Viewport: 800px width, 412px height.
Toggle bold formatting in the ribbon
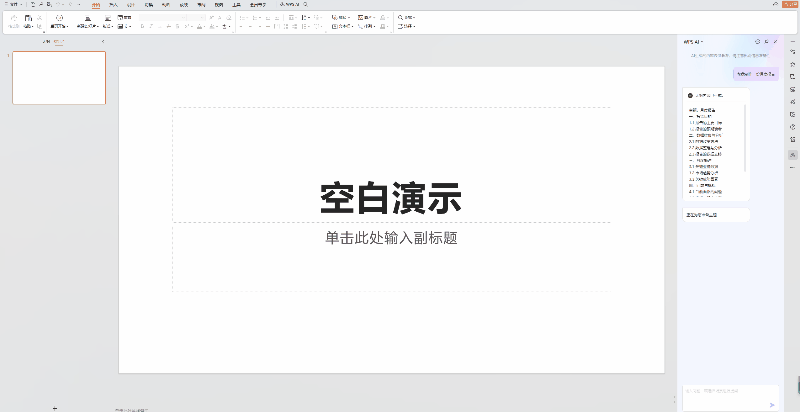[x=141, y=27]
